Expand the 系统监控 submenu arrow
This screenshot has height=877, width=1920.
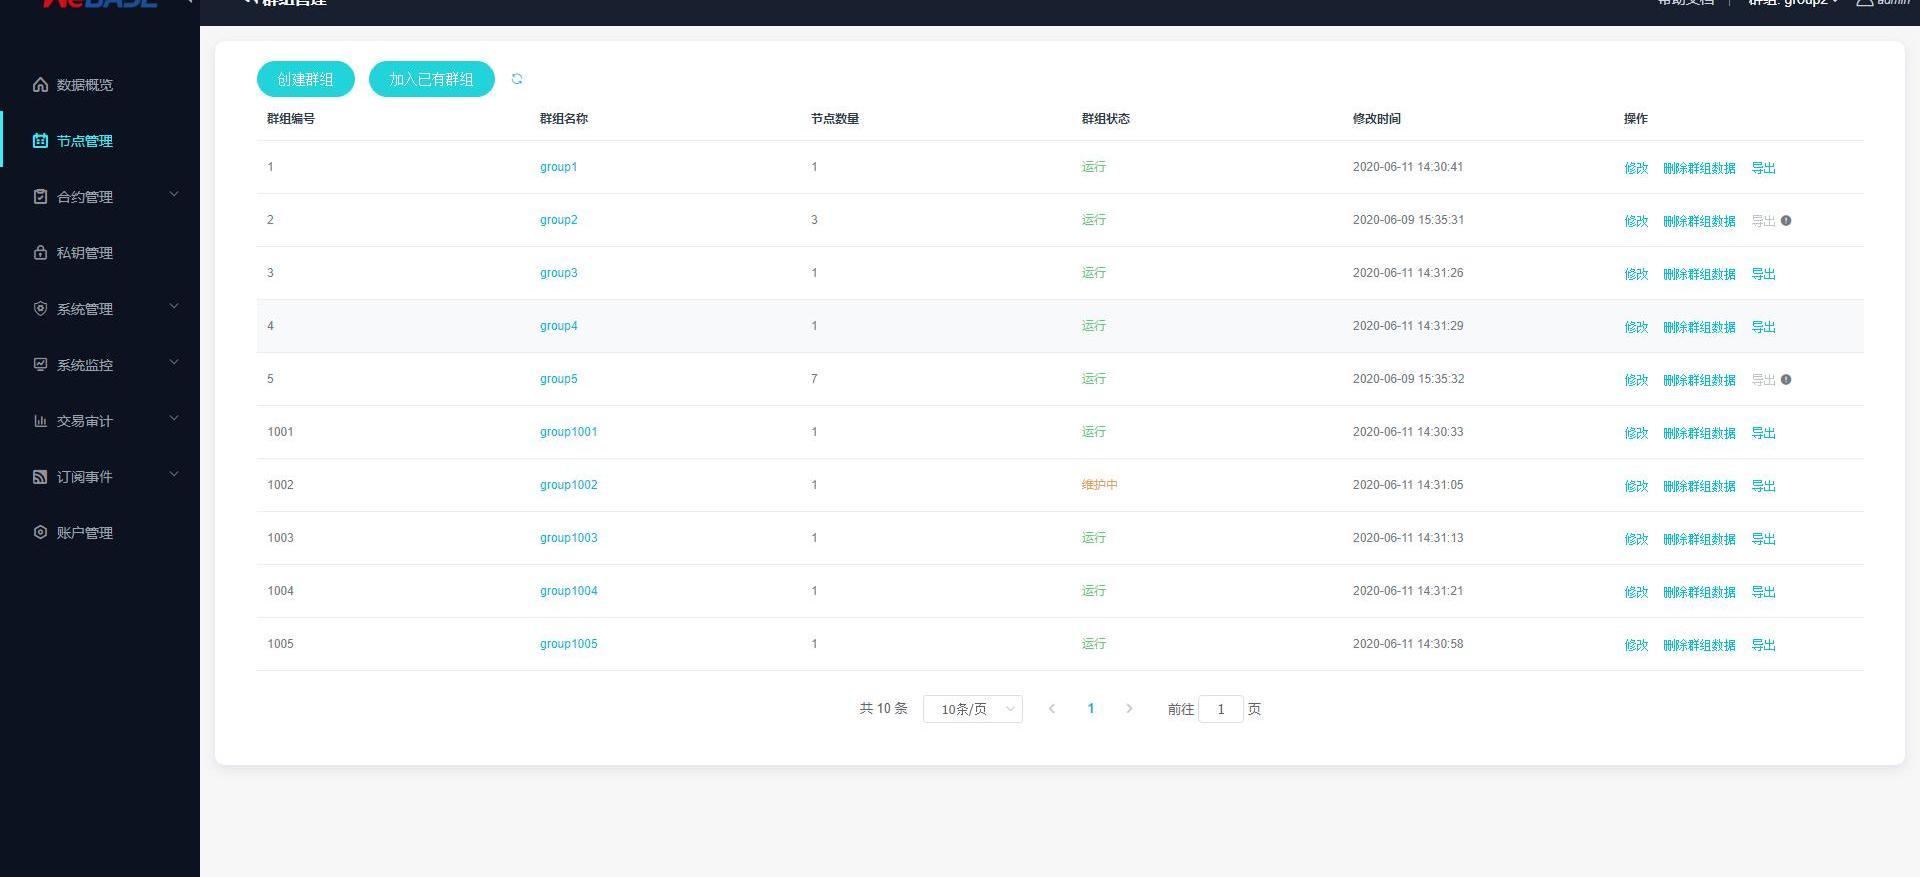pos(174,363)
